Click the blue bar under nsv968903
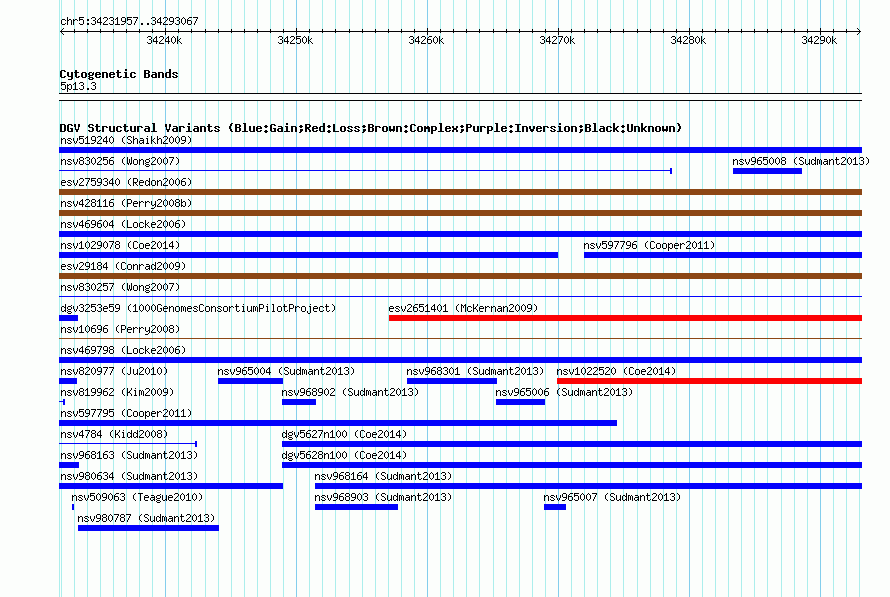Viewport: 890px width, 597px height. (x=356, y=507)
